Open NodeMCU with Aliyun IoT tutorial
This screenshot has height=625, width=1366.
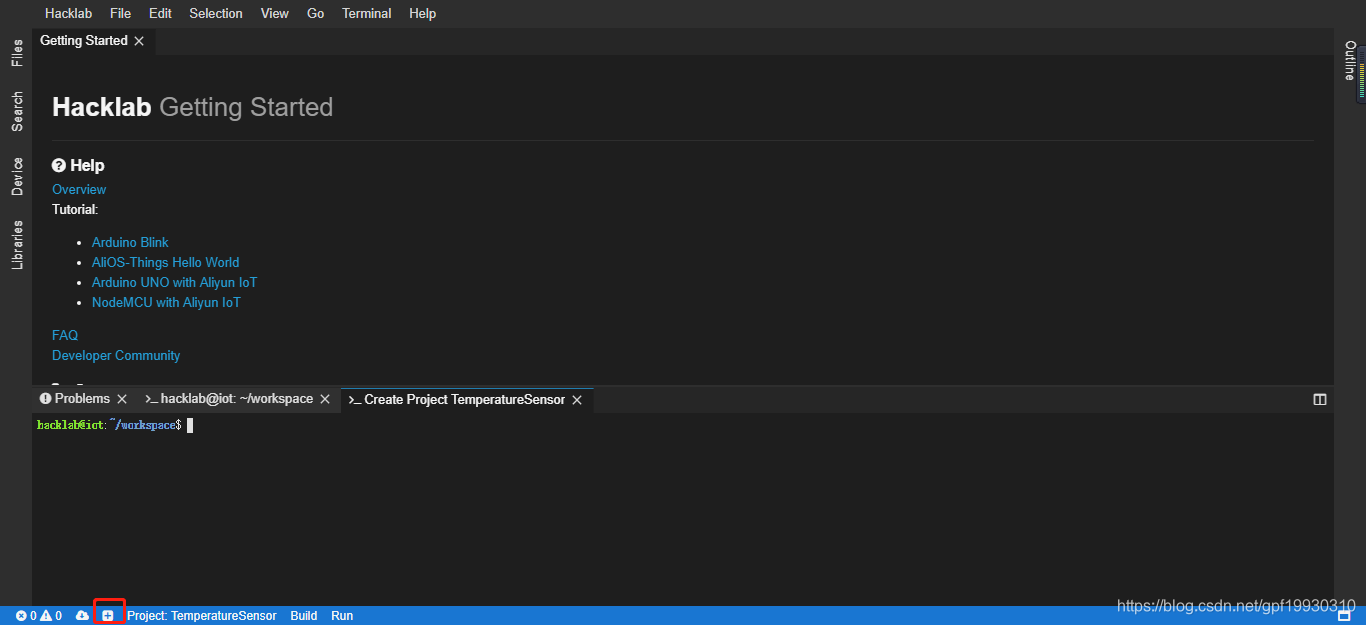pos(166,302)
